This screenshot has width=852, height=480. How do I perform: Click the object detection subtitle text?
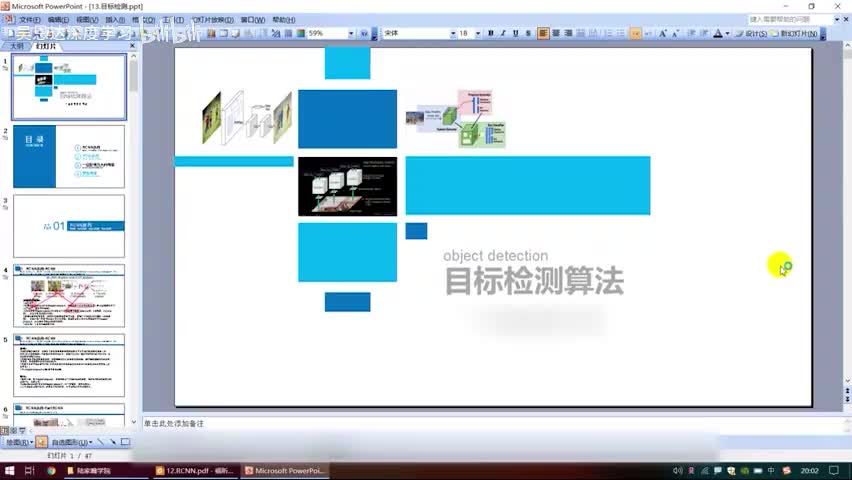(x=496, y=255)
